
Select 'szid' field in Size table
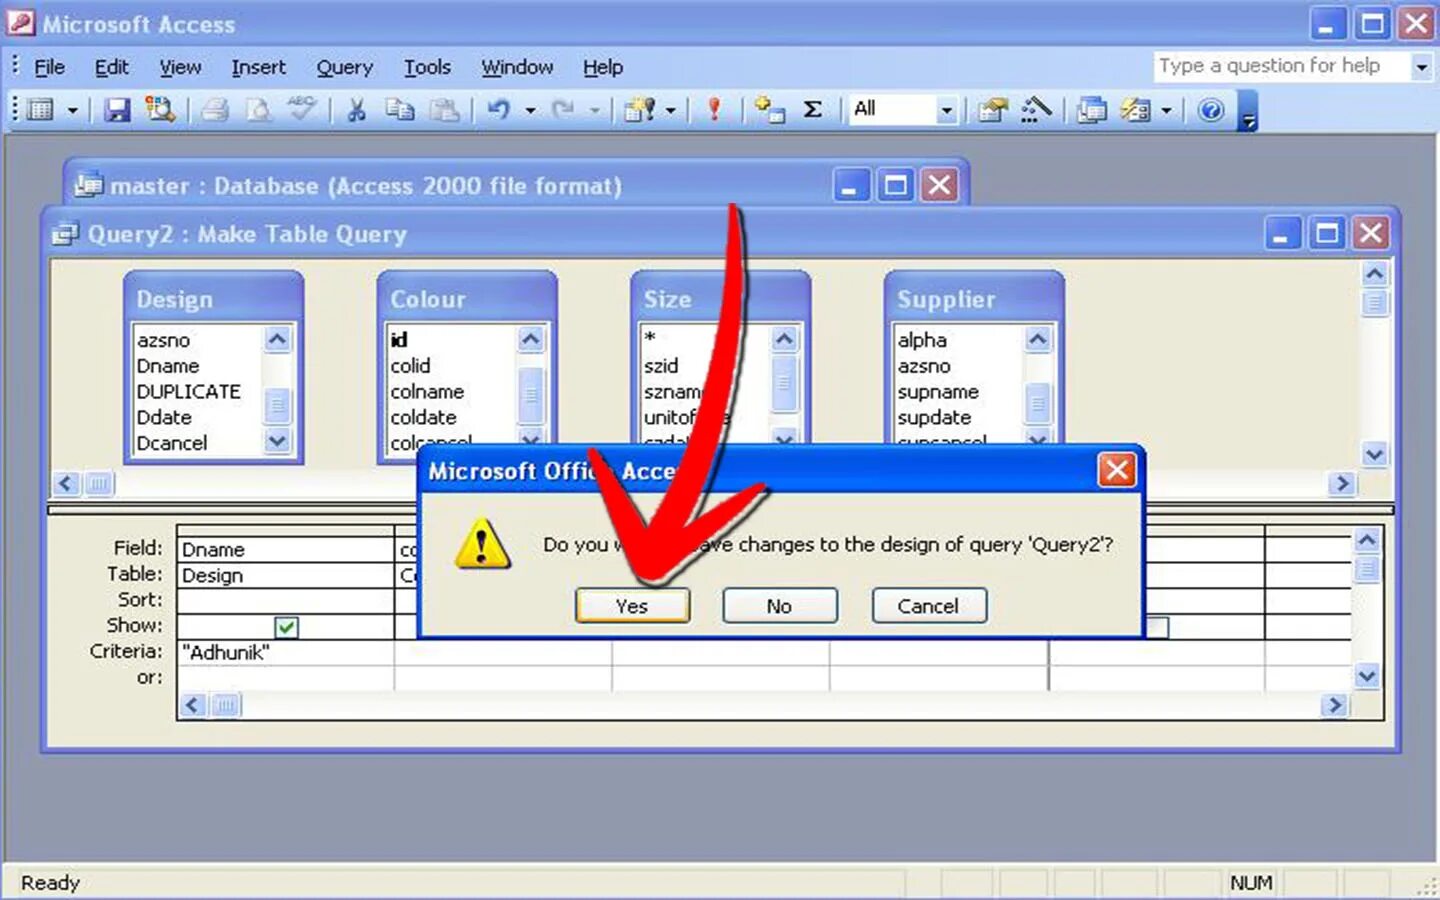(661, 366)
